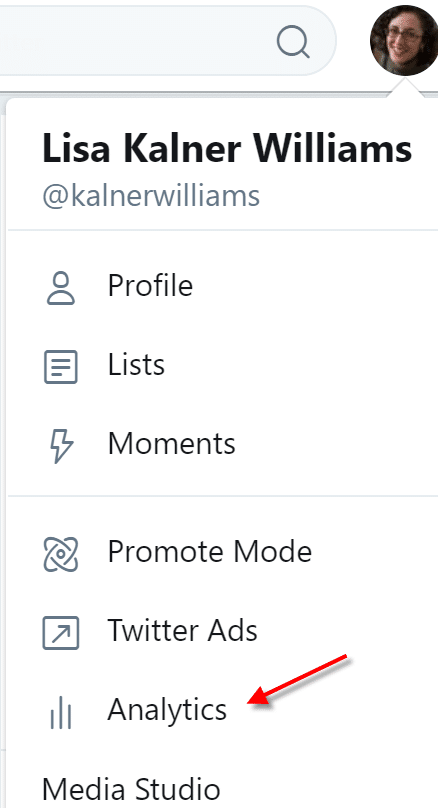Click the Lisa Kalner Williams name

pyautogui.click(x=227, y=148)
